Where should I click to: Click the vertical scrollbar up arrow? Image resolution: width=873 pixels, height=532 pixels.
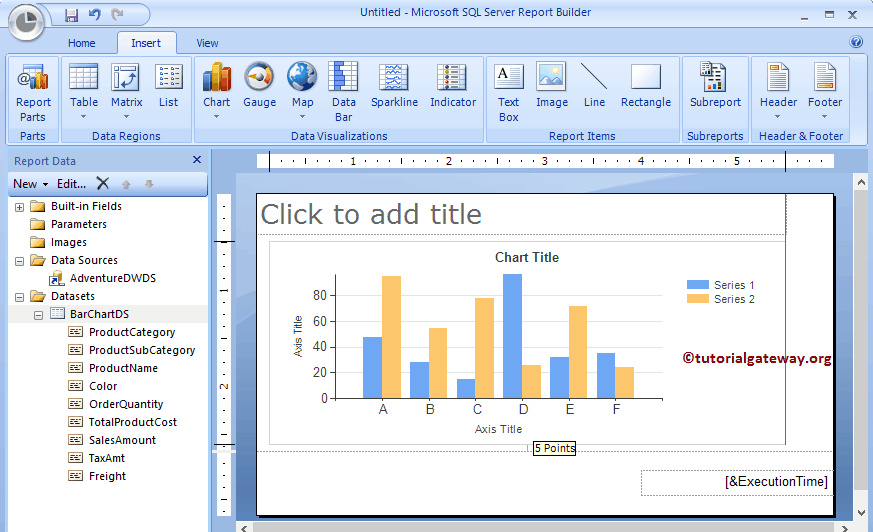point(861,182)
